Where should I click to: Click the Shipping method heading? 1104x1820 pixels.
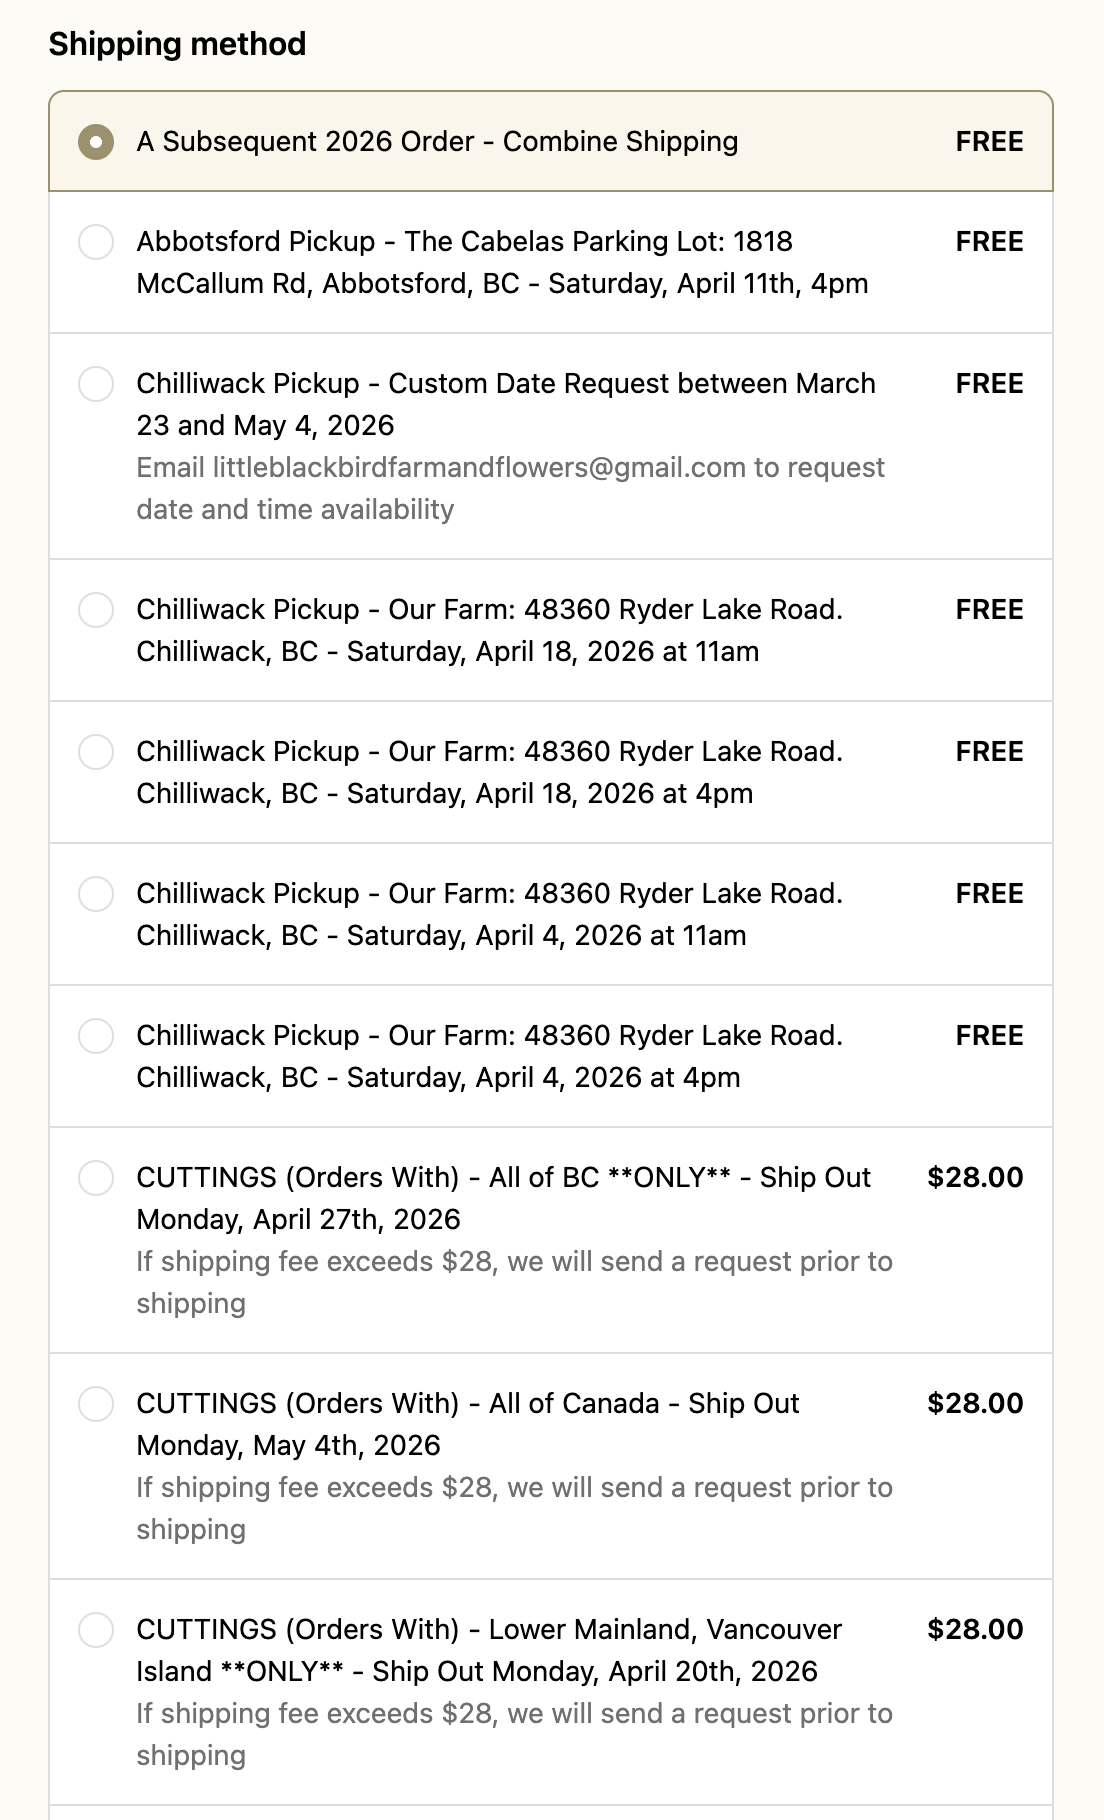[177, 44]
